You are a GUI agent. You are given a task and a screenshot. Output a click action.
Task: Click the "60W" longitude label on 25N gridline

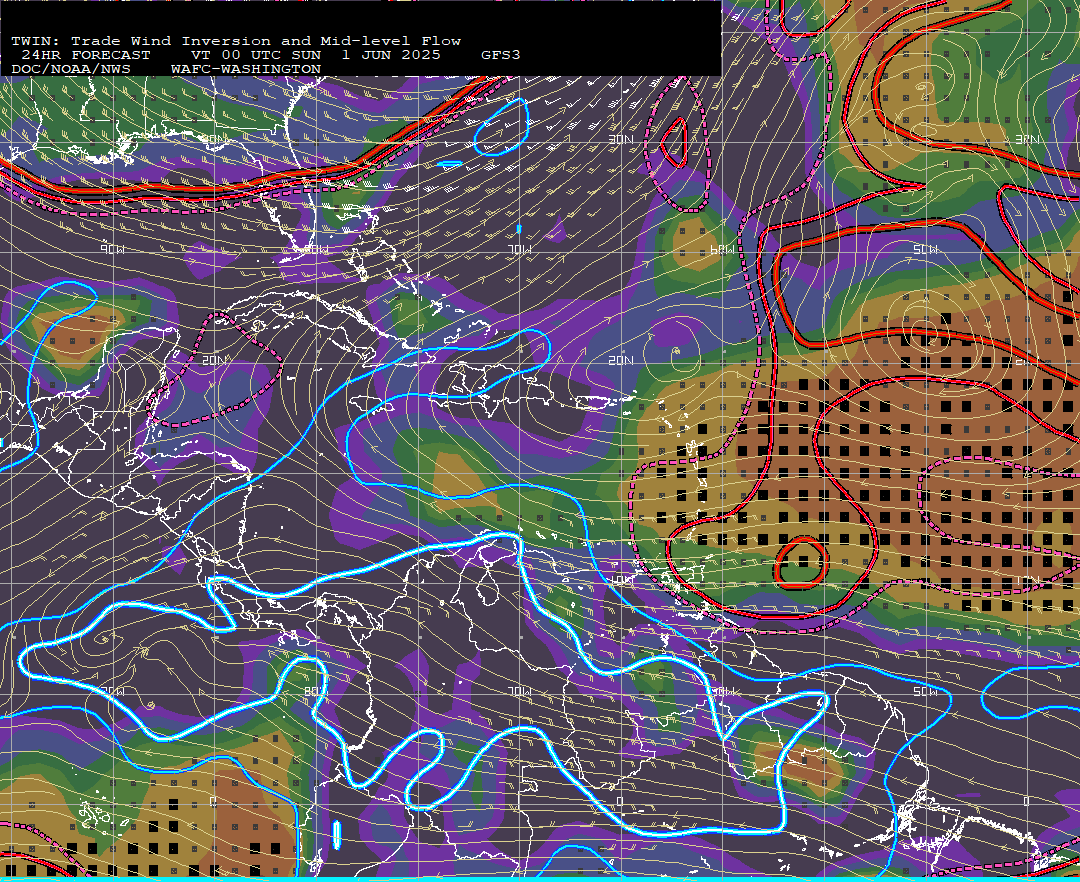[x=722, y=249]
